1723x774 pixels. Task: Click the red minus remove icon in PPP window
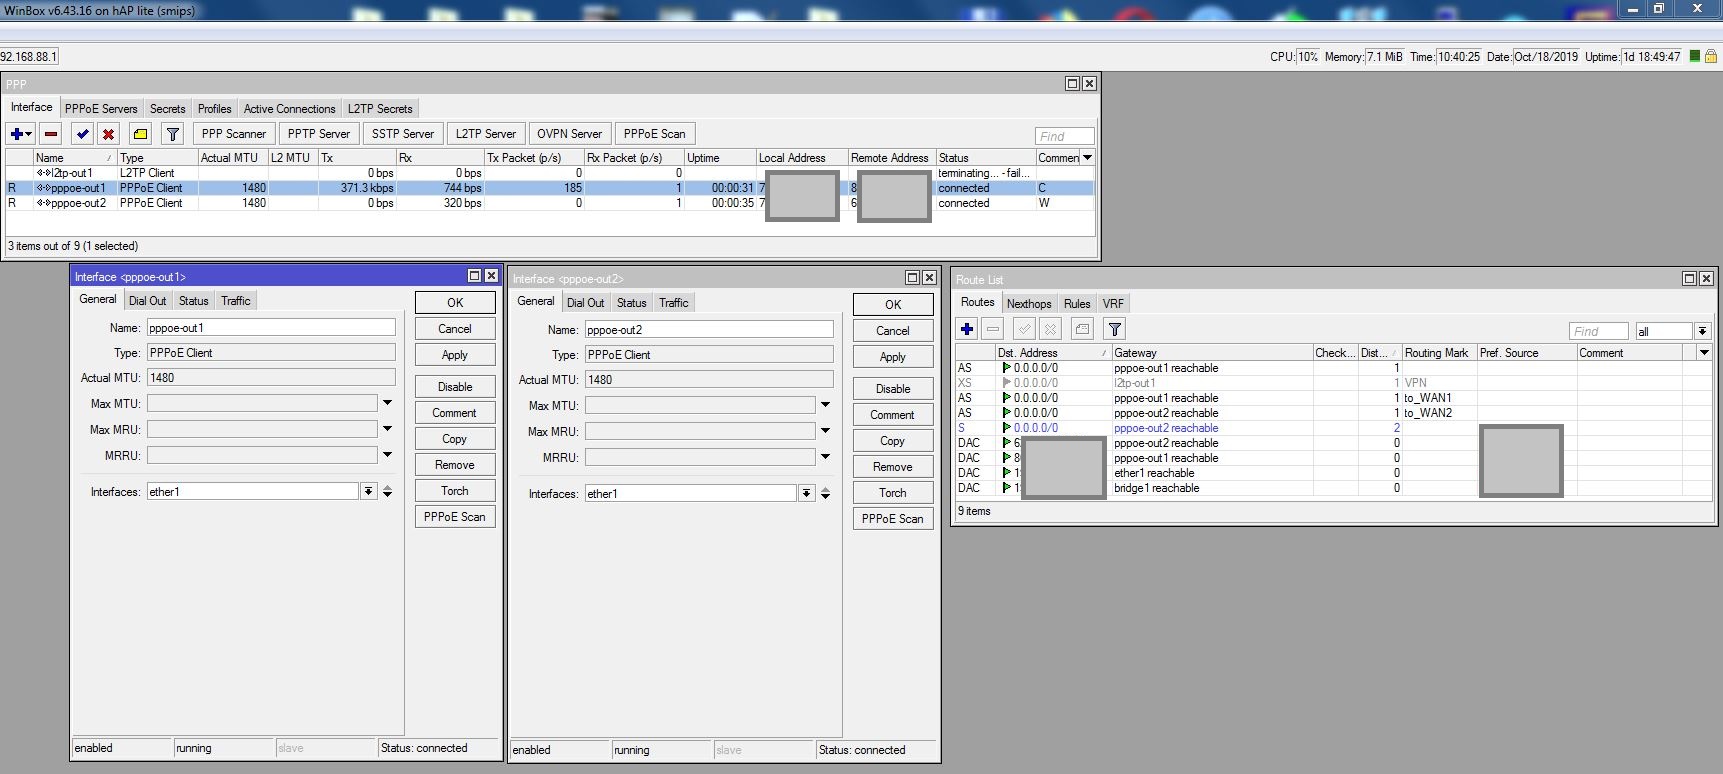click(51, 134)
